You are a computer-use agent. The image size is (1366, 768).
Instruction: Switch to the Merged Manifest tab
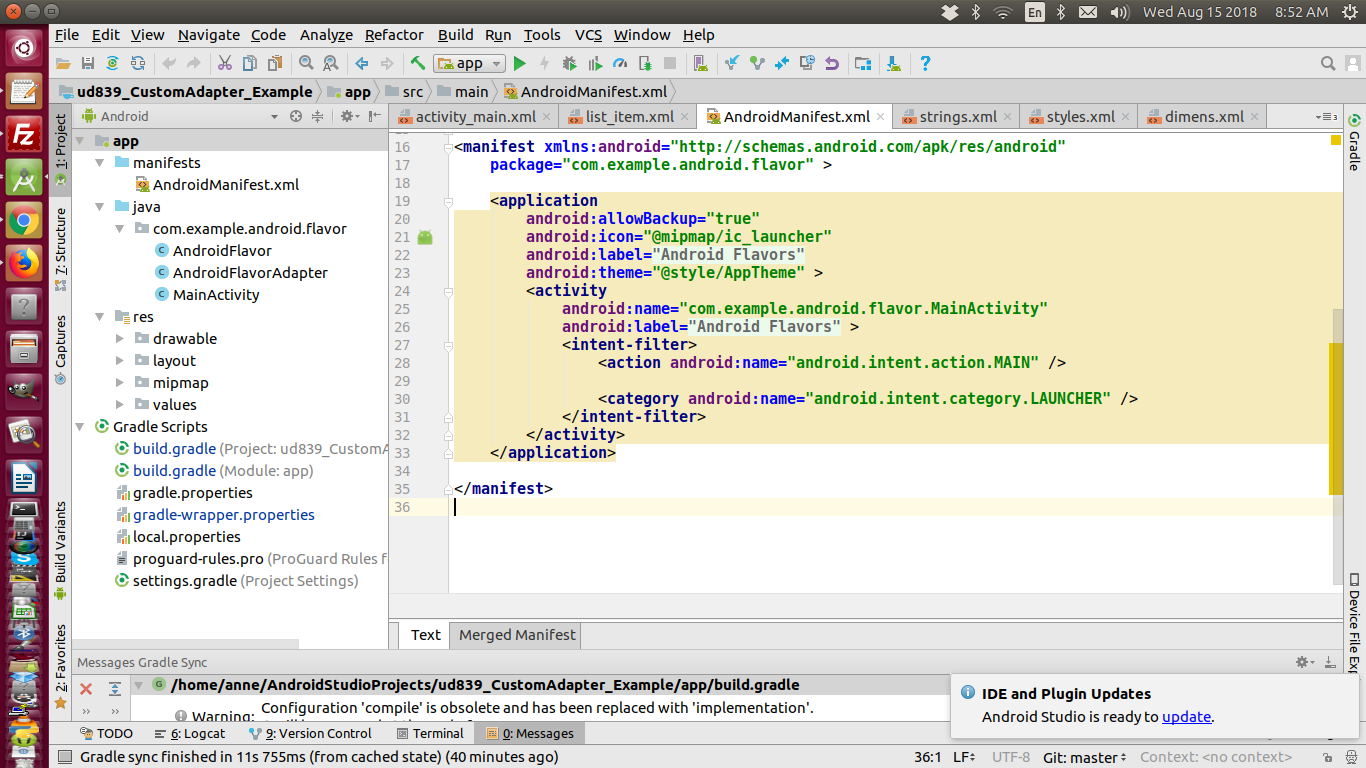click(517, 635)
